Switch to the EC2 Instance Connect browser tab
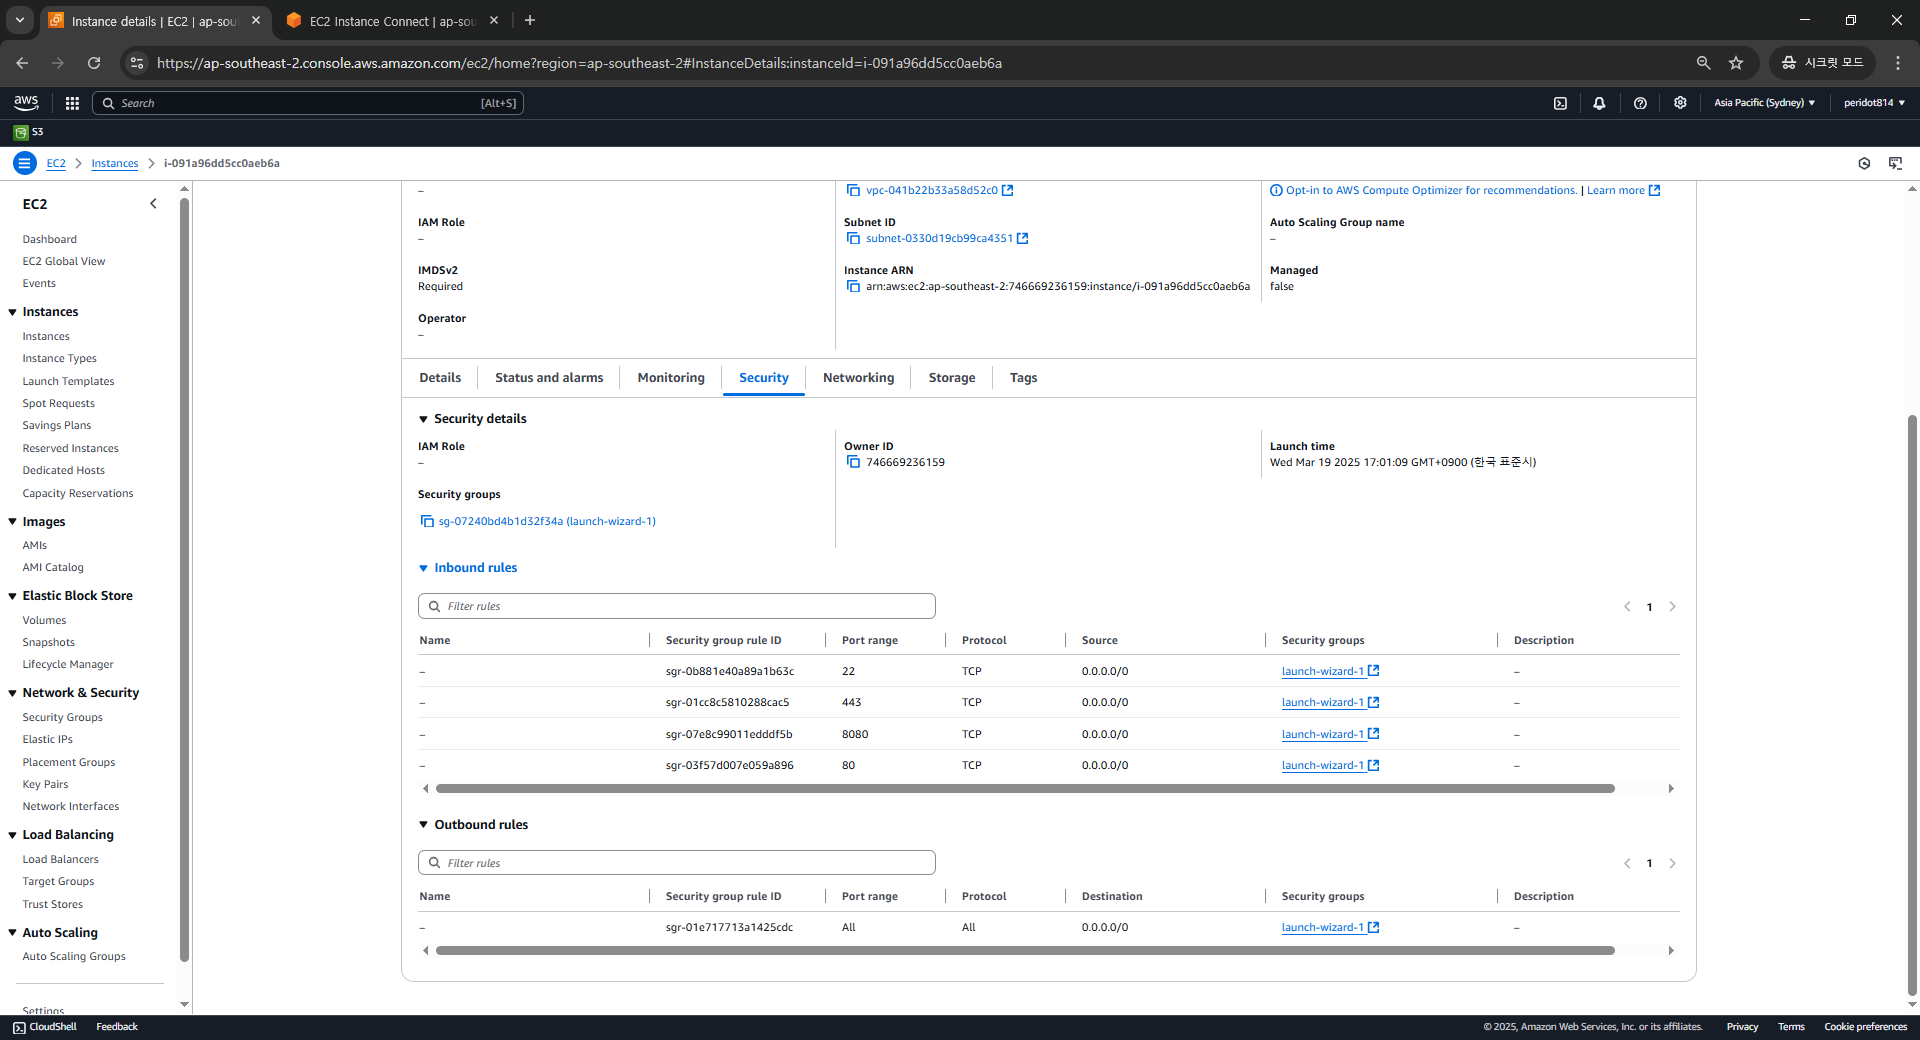Screen dimensions: 1920x1040 [391, 21]
